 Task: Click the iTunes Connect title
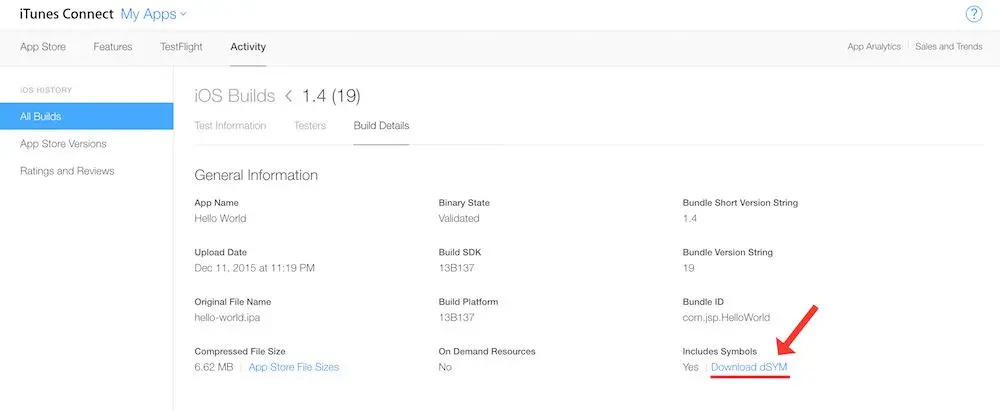coord(67,13)
